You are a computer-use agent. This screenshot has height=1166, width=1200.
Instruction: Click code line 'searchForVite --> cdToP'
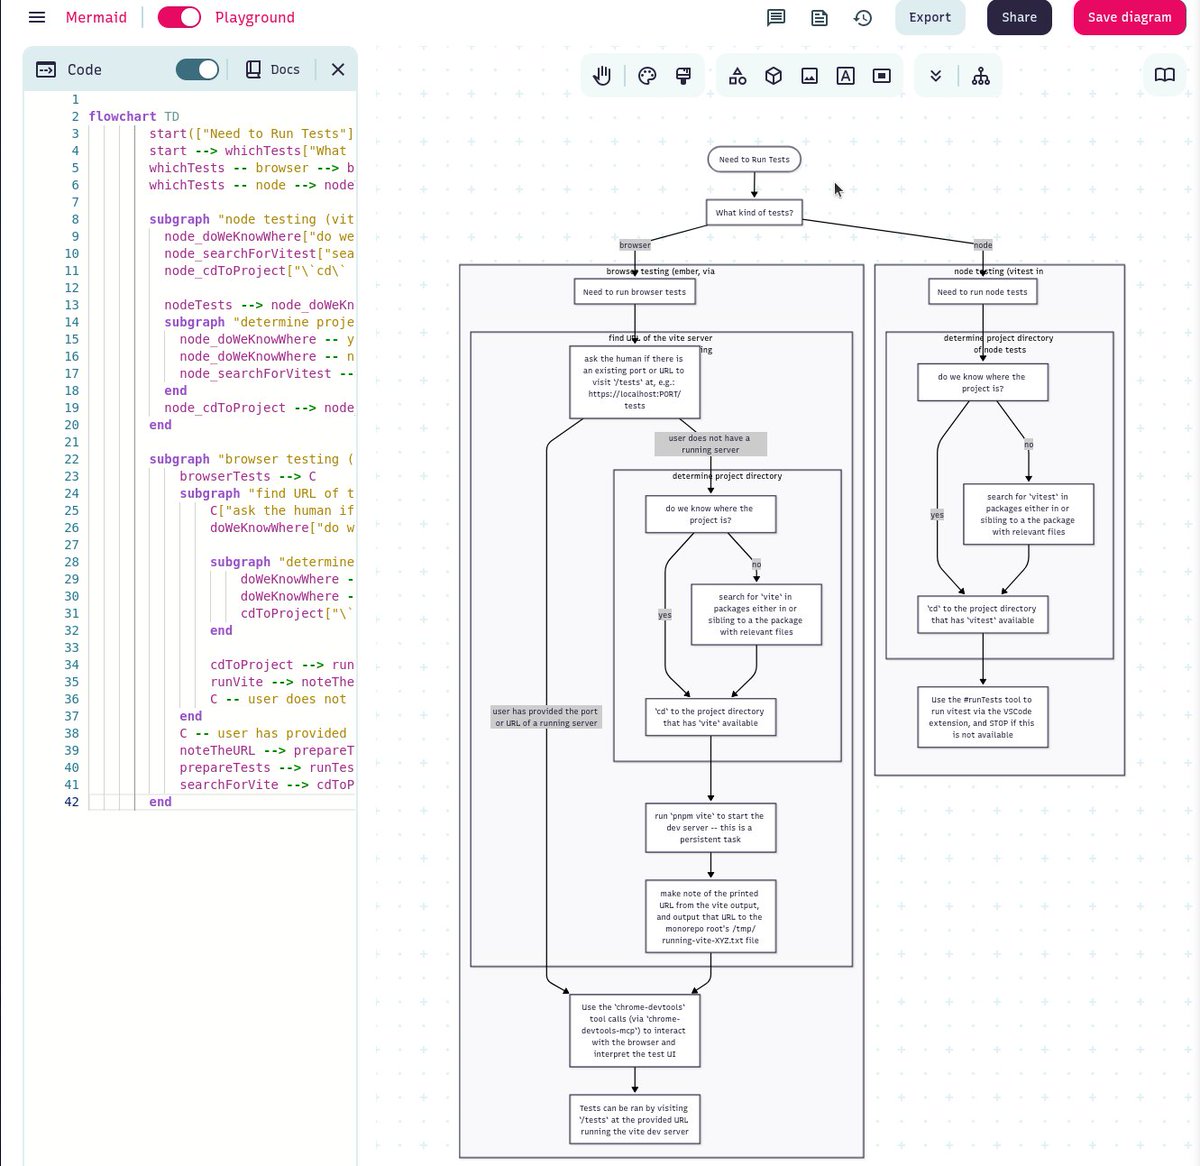267,785
